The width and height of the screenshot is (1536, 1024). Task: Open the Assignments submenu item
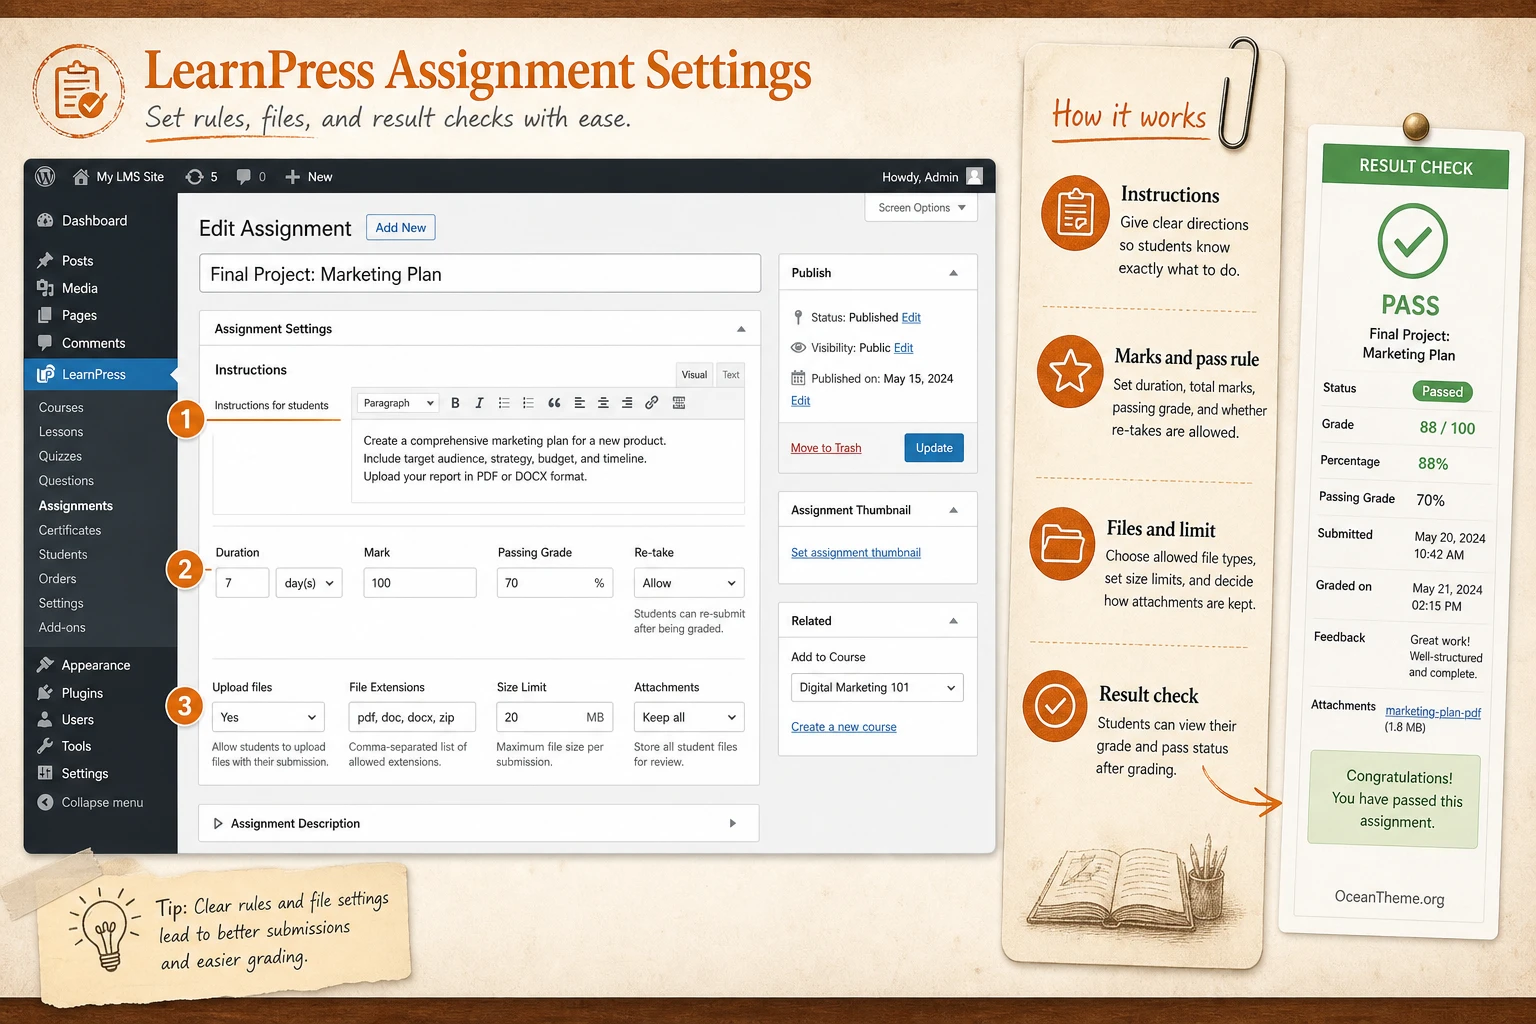76,506
